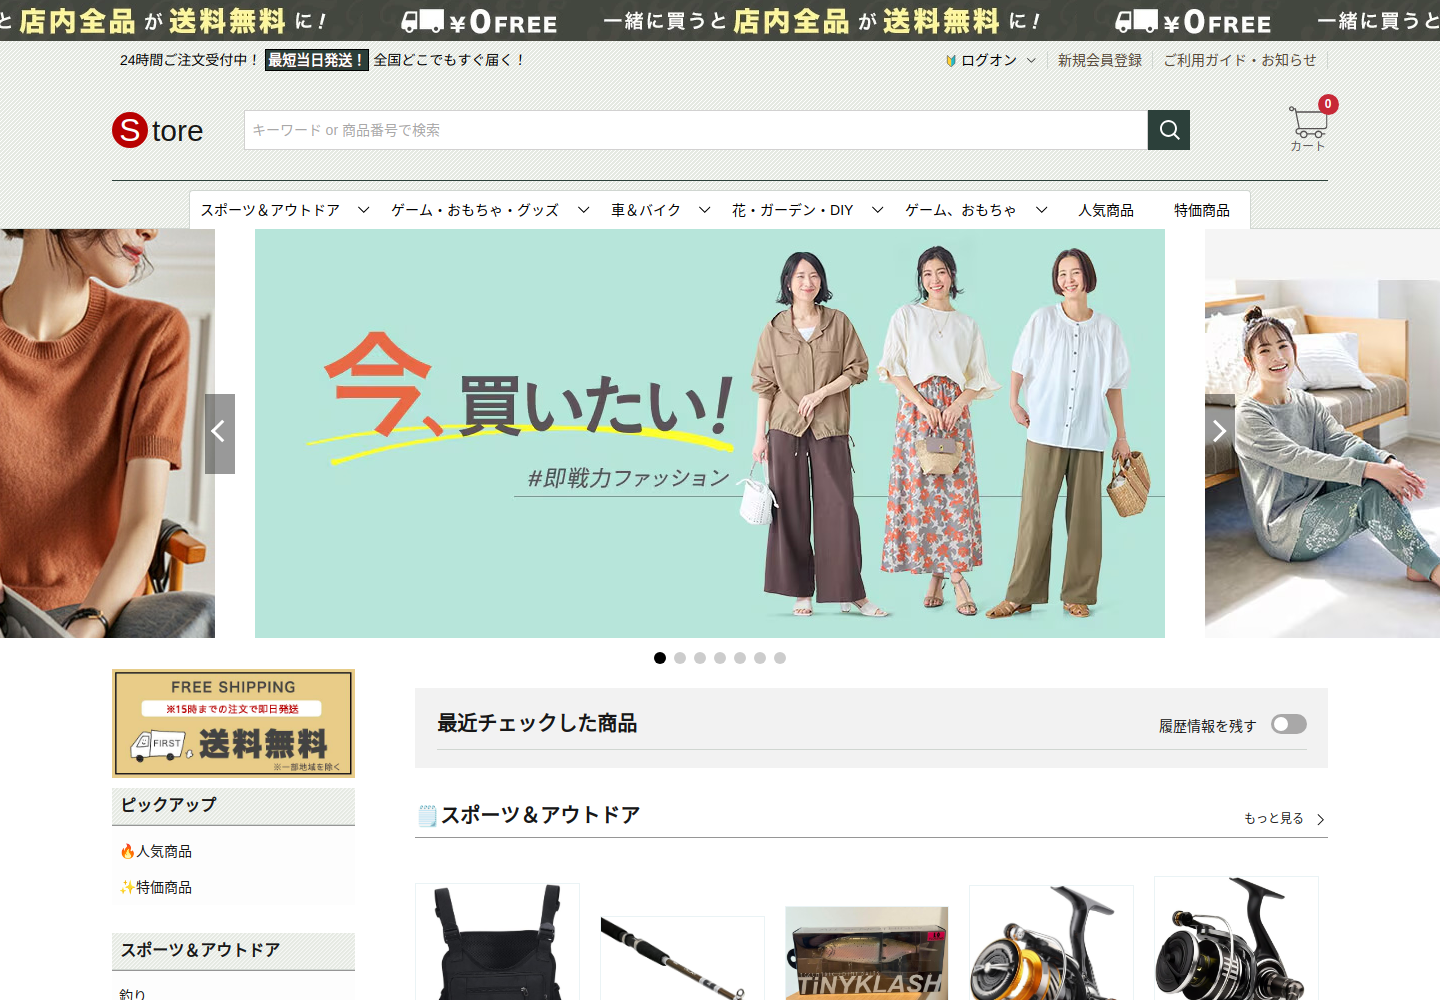The height and width of the screenshot is (1000, 1440).
Task: Expand the スポーツ＆アウトドア menu chevron
Action: click(364, 210)
